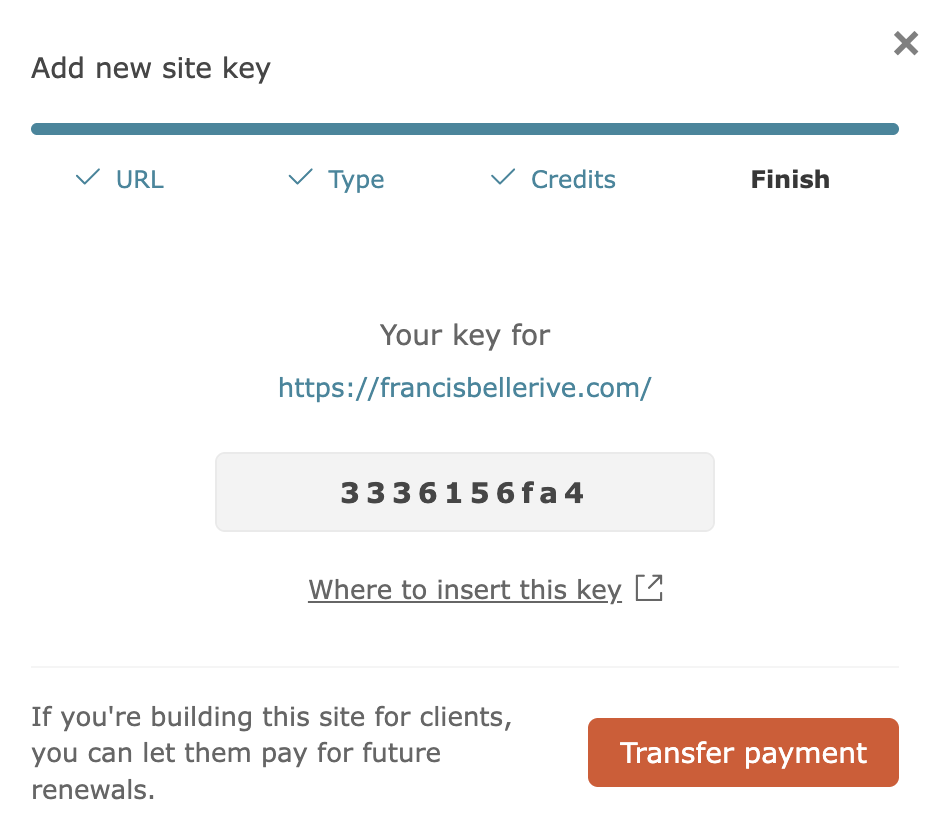Click the checkmark icon beside URL
Image resolution: width=934 pixels, height=830 pixels.
click(x=88, y=178)
